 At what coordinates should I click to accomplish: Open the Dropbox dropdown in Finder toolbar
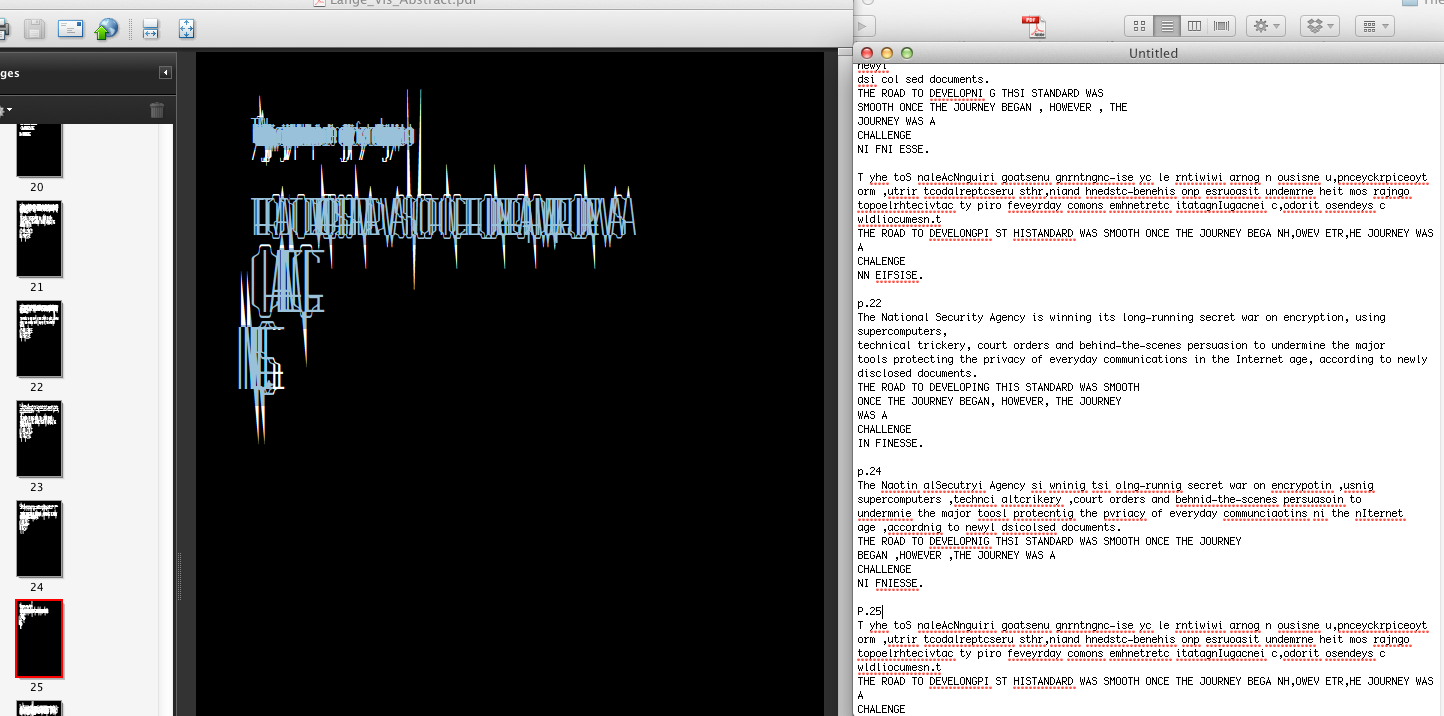click(1320, 26)
